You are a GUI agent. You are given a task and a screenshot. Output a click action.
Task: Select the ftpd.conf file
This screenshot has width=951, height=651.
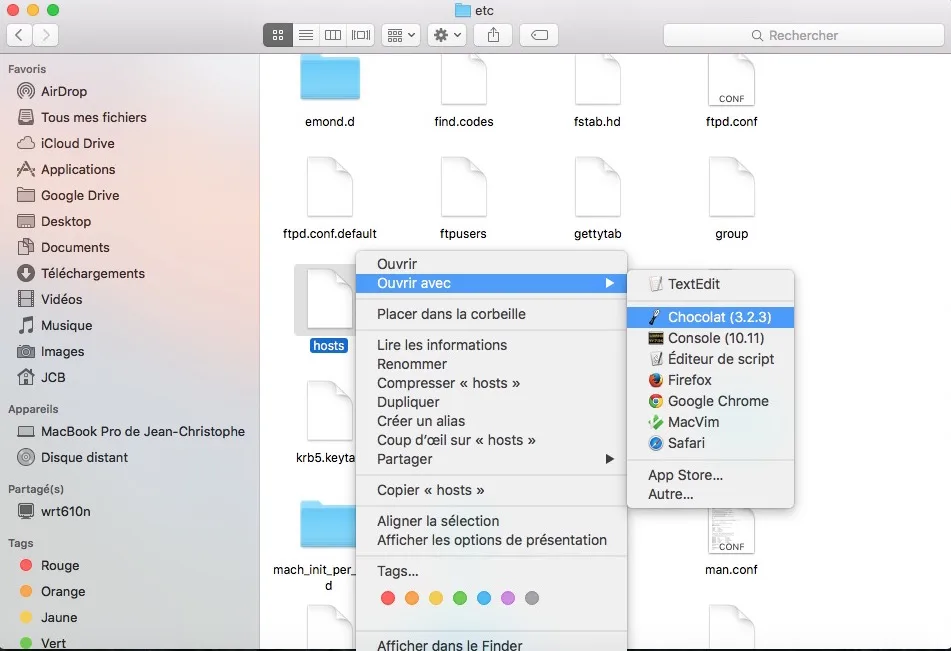tap(731, 91)
